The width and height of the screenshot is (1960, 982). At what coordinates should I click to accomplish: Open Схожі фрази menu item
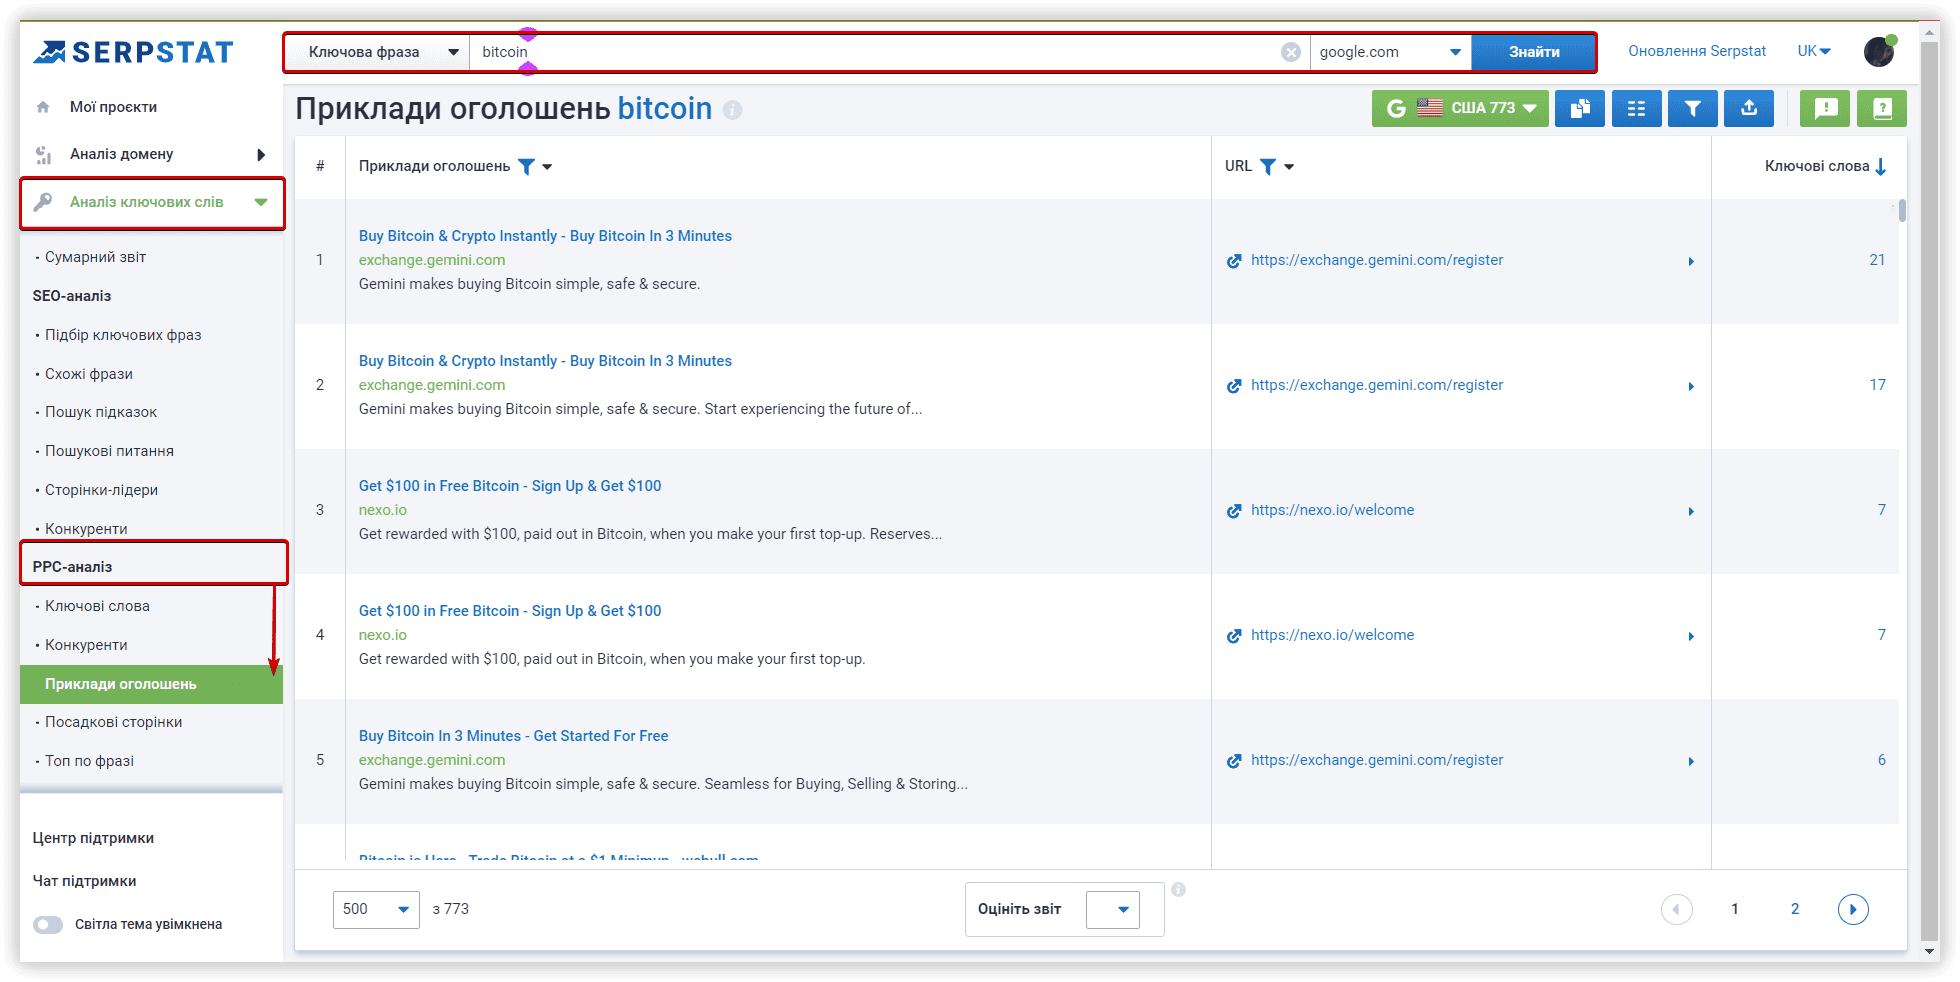tap(89, 374)
